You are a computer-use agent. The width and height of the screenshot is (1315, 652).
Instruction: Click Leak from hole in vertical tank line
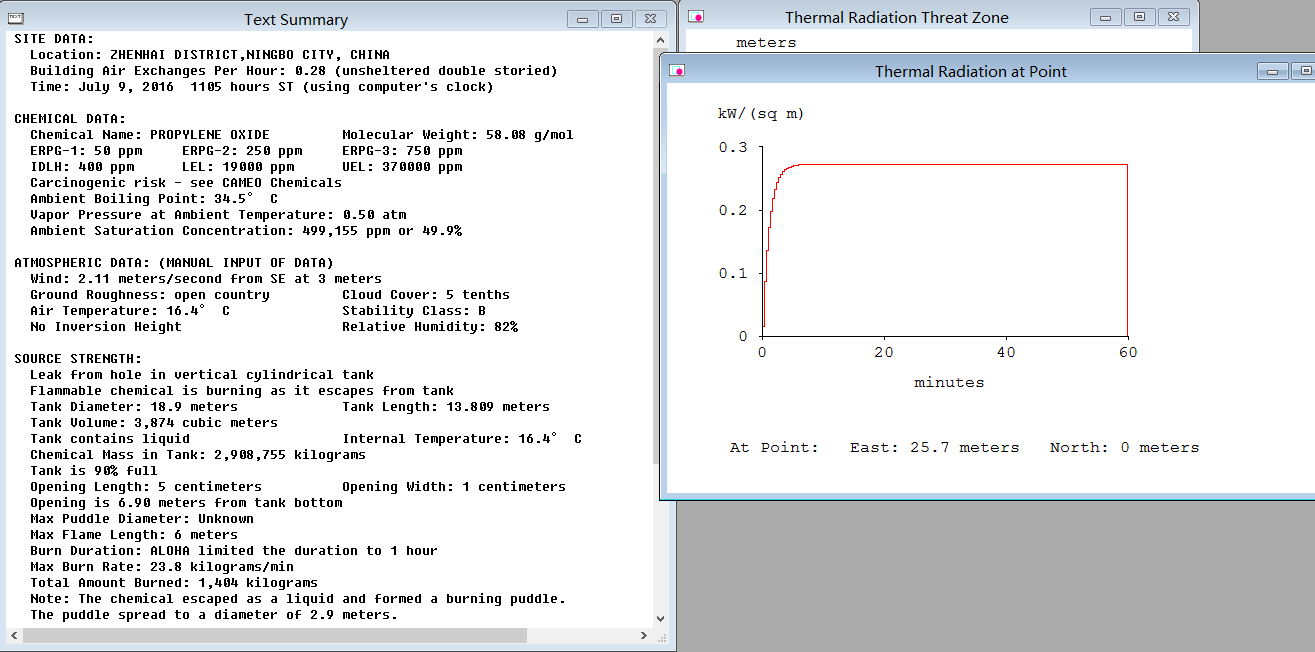pyautogui.click(x=202, y=374)
